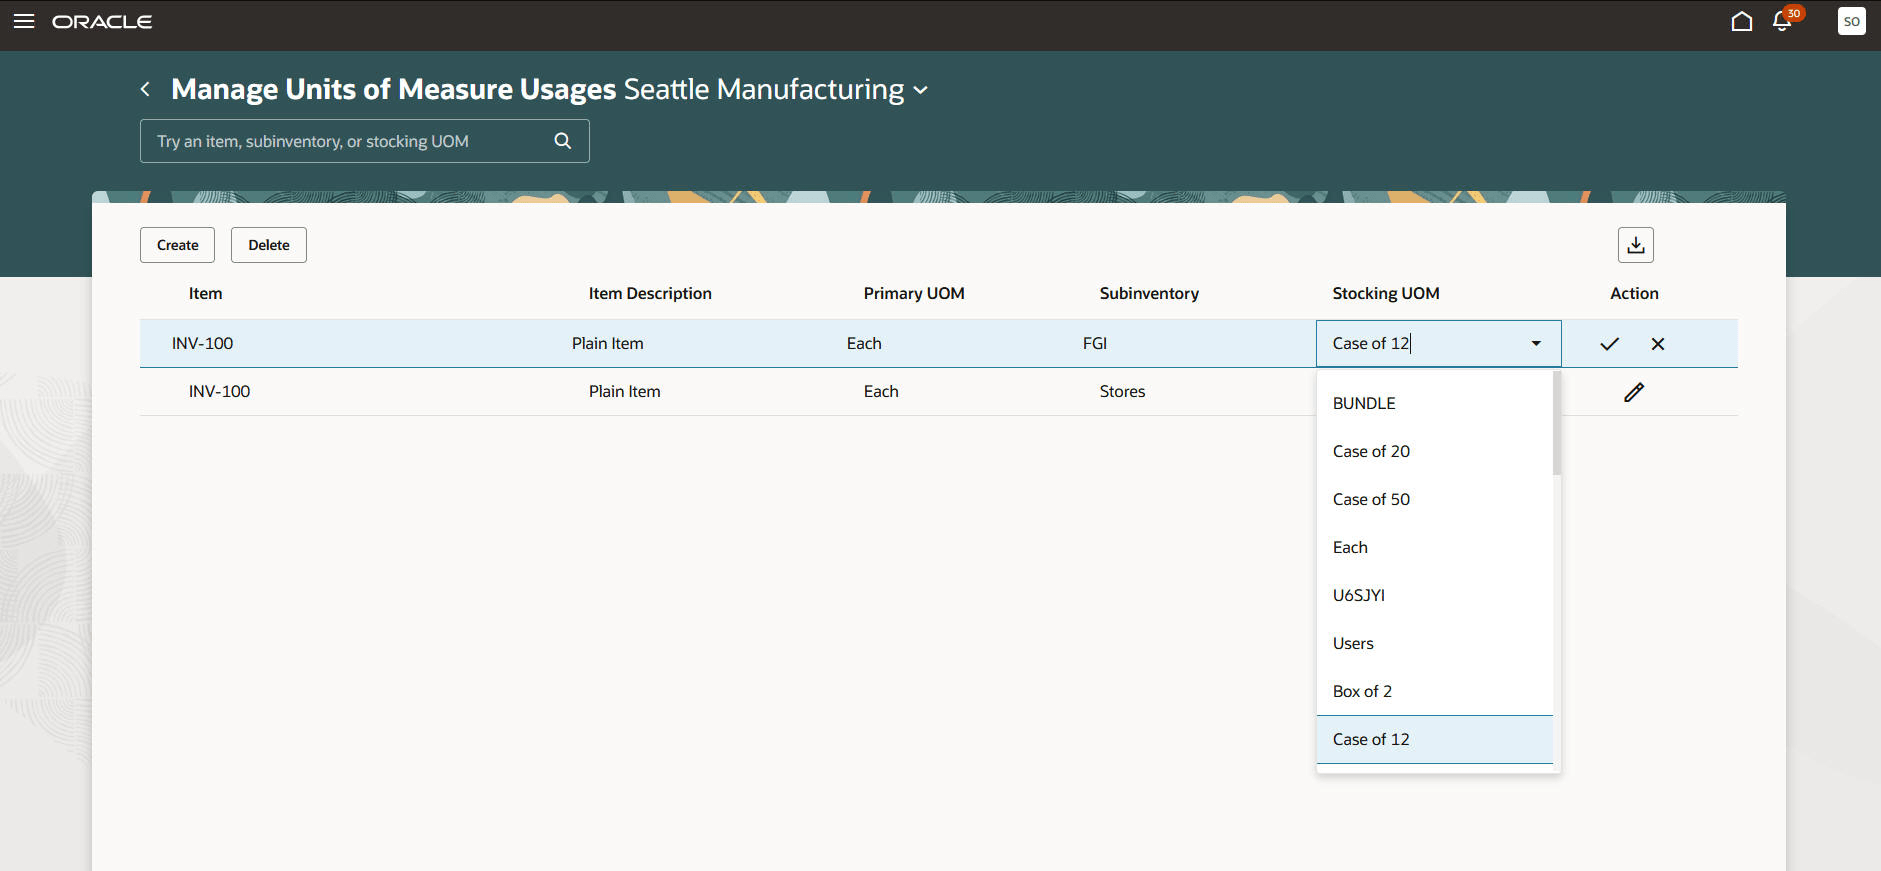Screen dimensions: 1881x871
Task: Choose BUNDLE from the list
Action: (1434, 403)
